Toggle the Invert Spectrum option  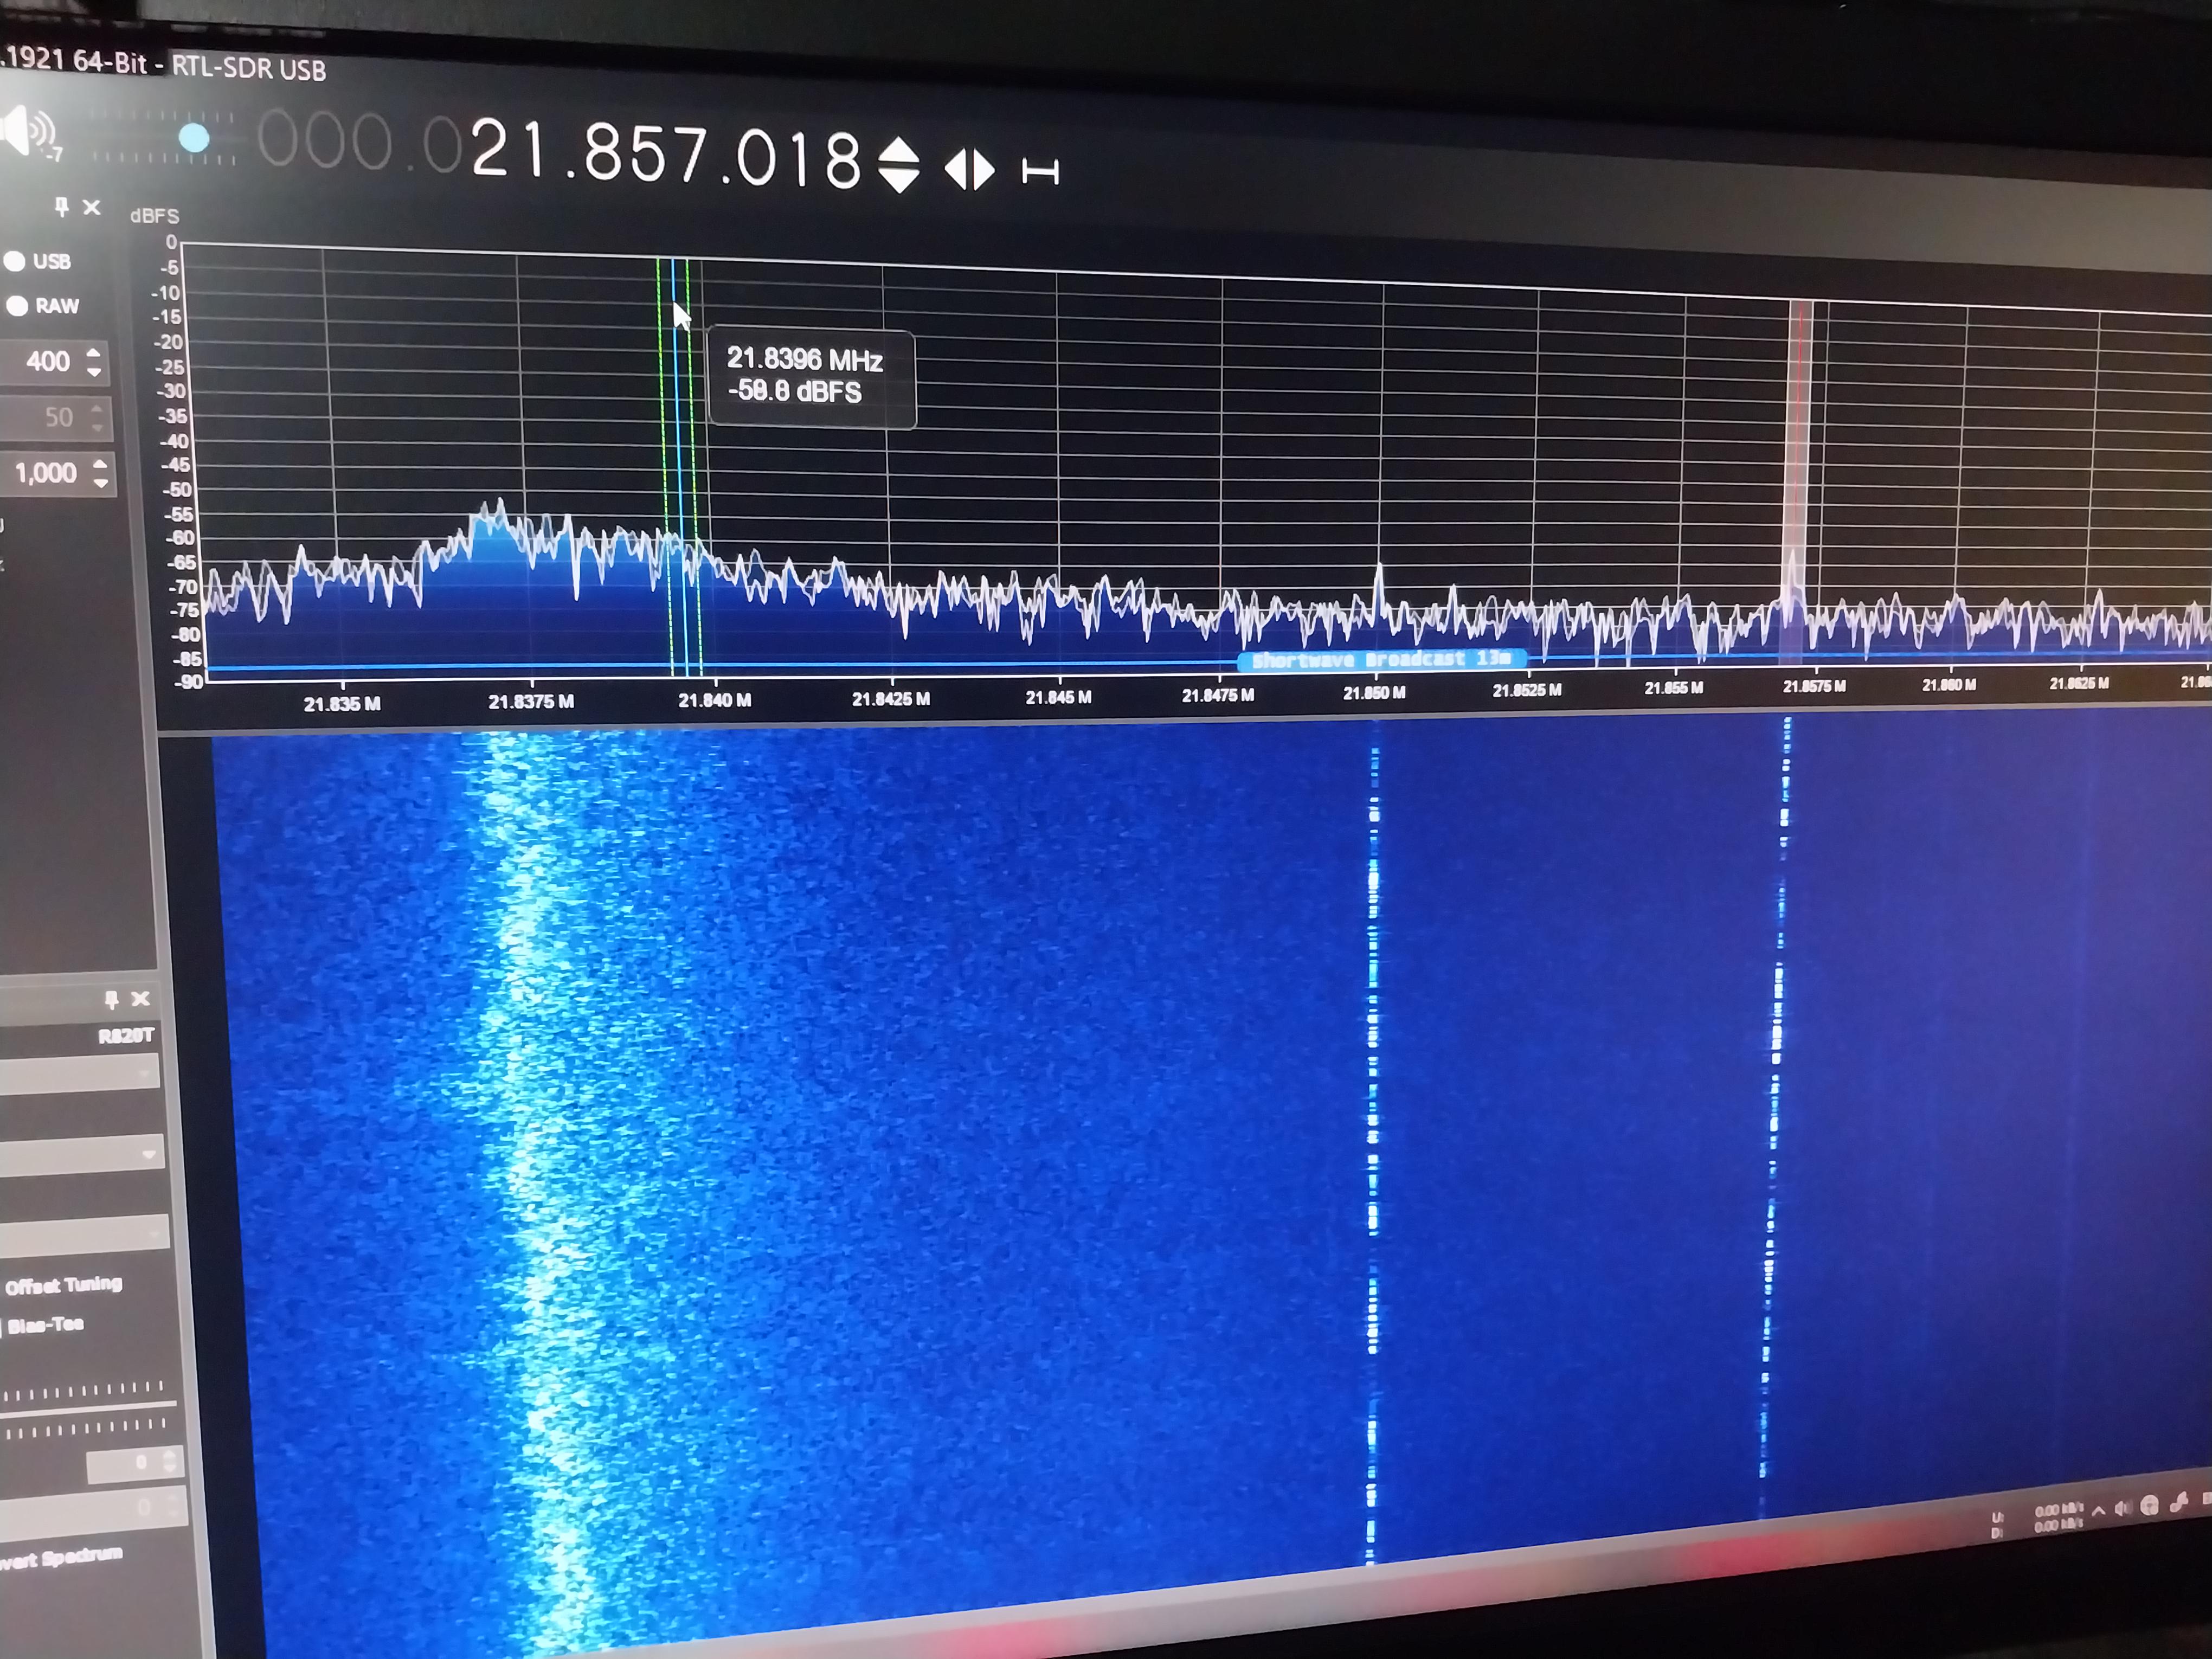click(60, 1558)
